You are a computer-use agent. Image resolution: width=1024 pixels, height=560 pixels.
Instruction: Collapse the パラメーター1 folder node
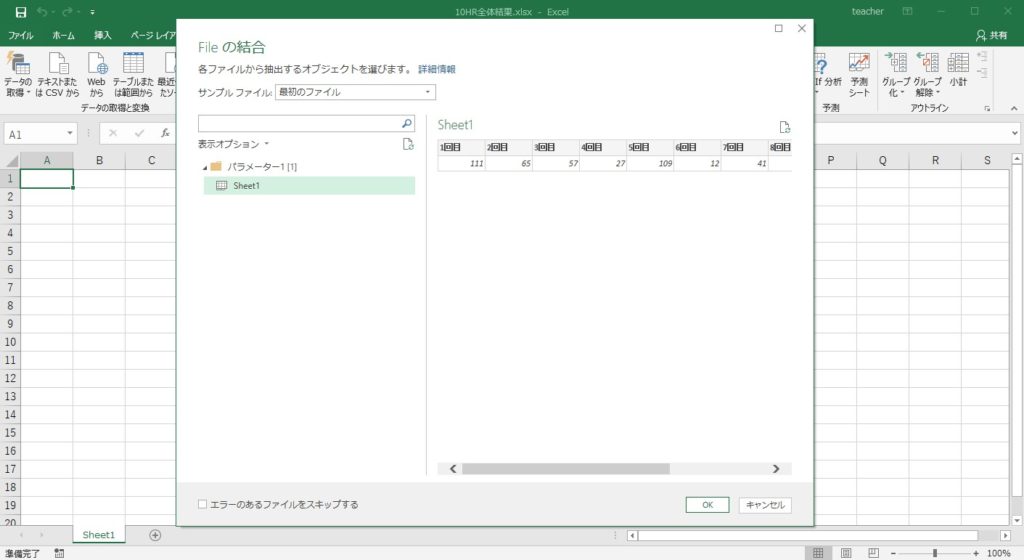(x=204, y=168)
